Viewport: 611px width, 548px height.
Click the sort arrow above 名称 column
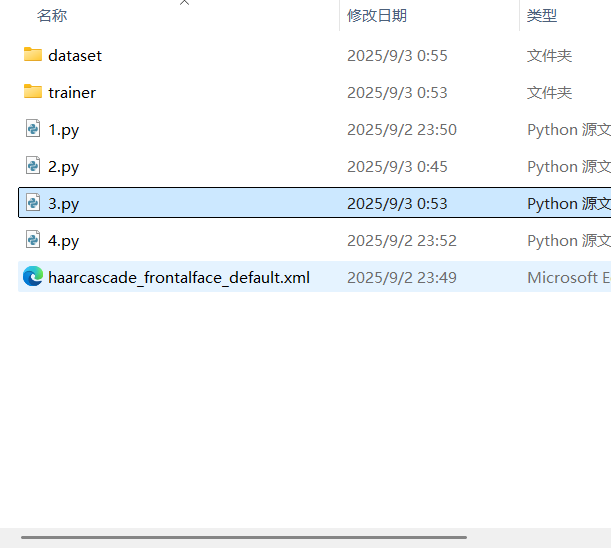[x=184, y=4]
